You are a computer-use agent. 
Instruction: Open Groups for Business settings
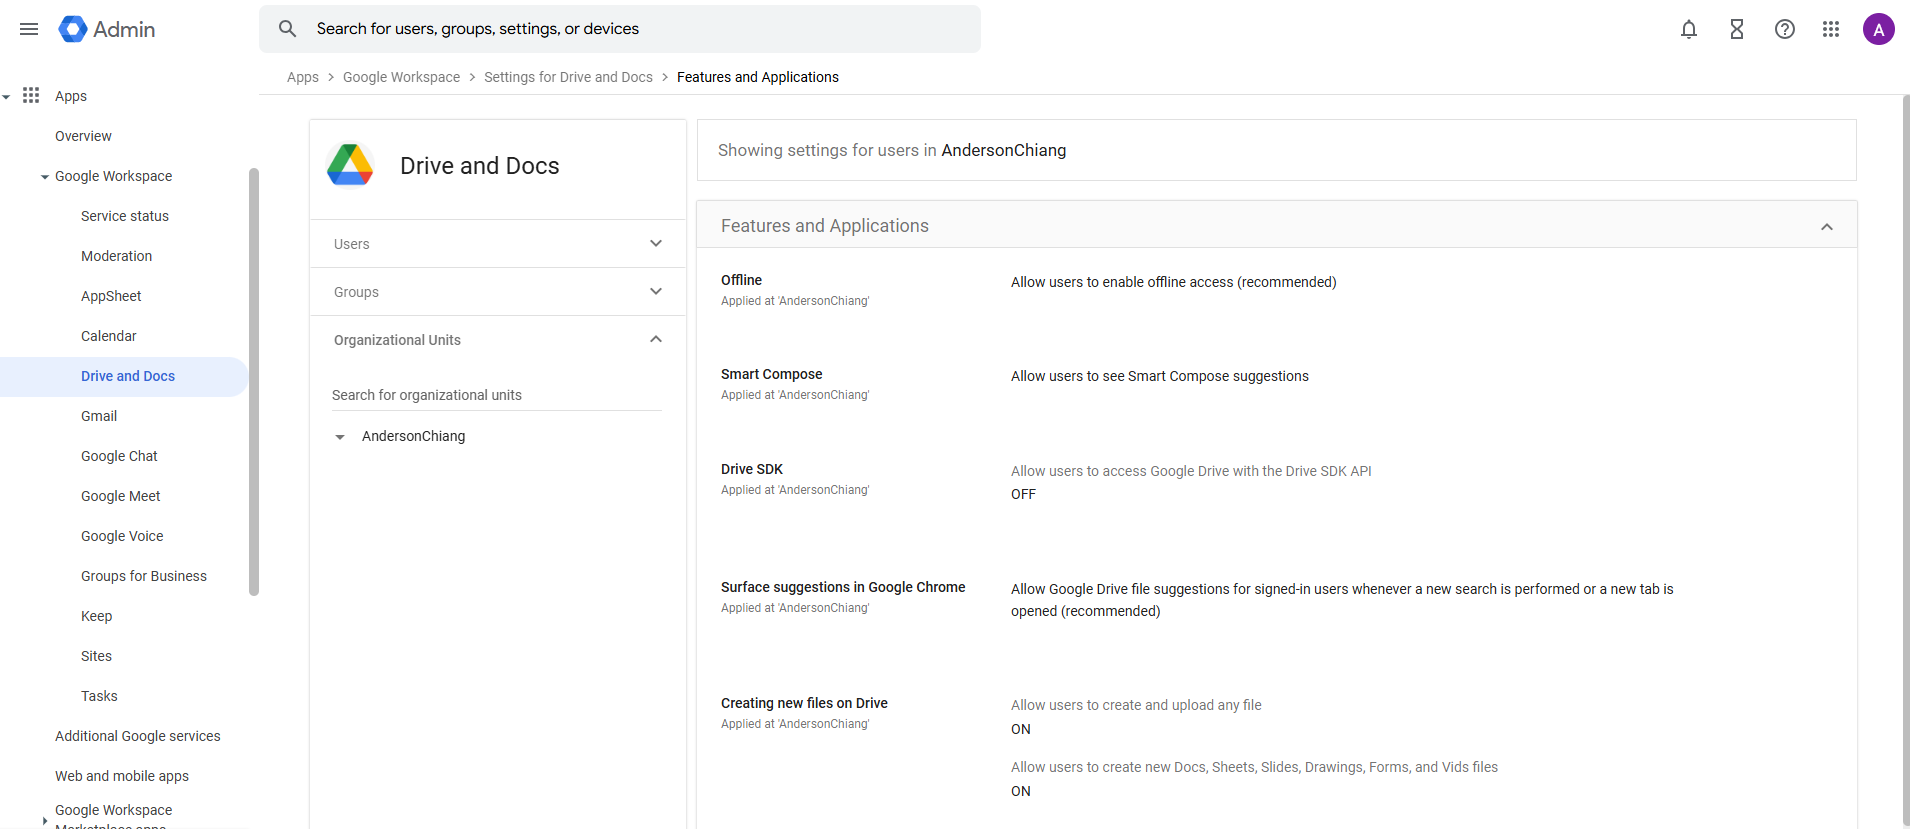(144, 576)
